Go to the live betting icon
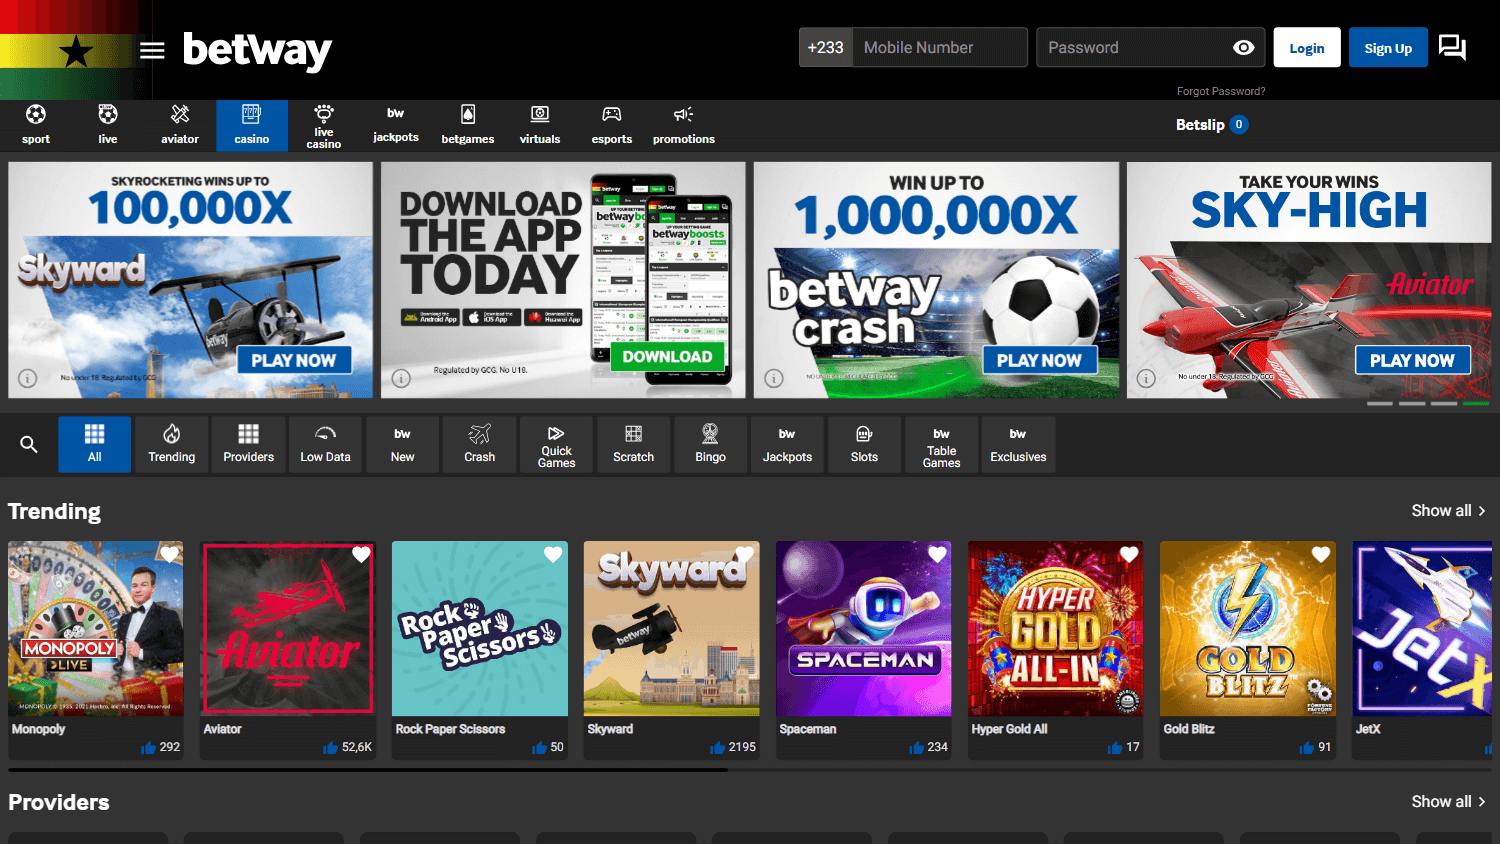 (x=108, y=114)
